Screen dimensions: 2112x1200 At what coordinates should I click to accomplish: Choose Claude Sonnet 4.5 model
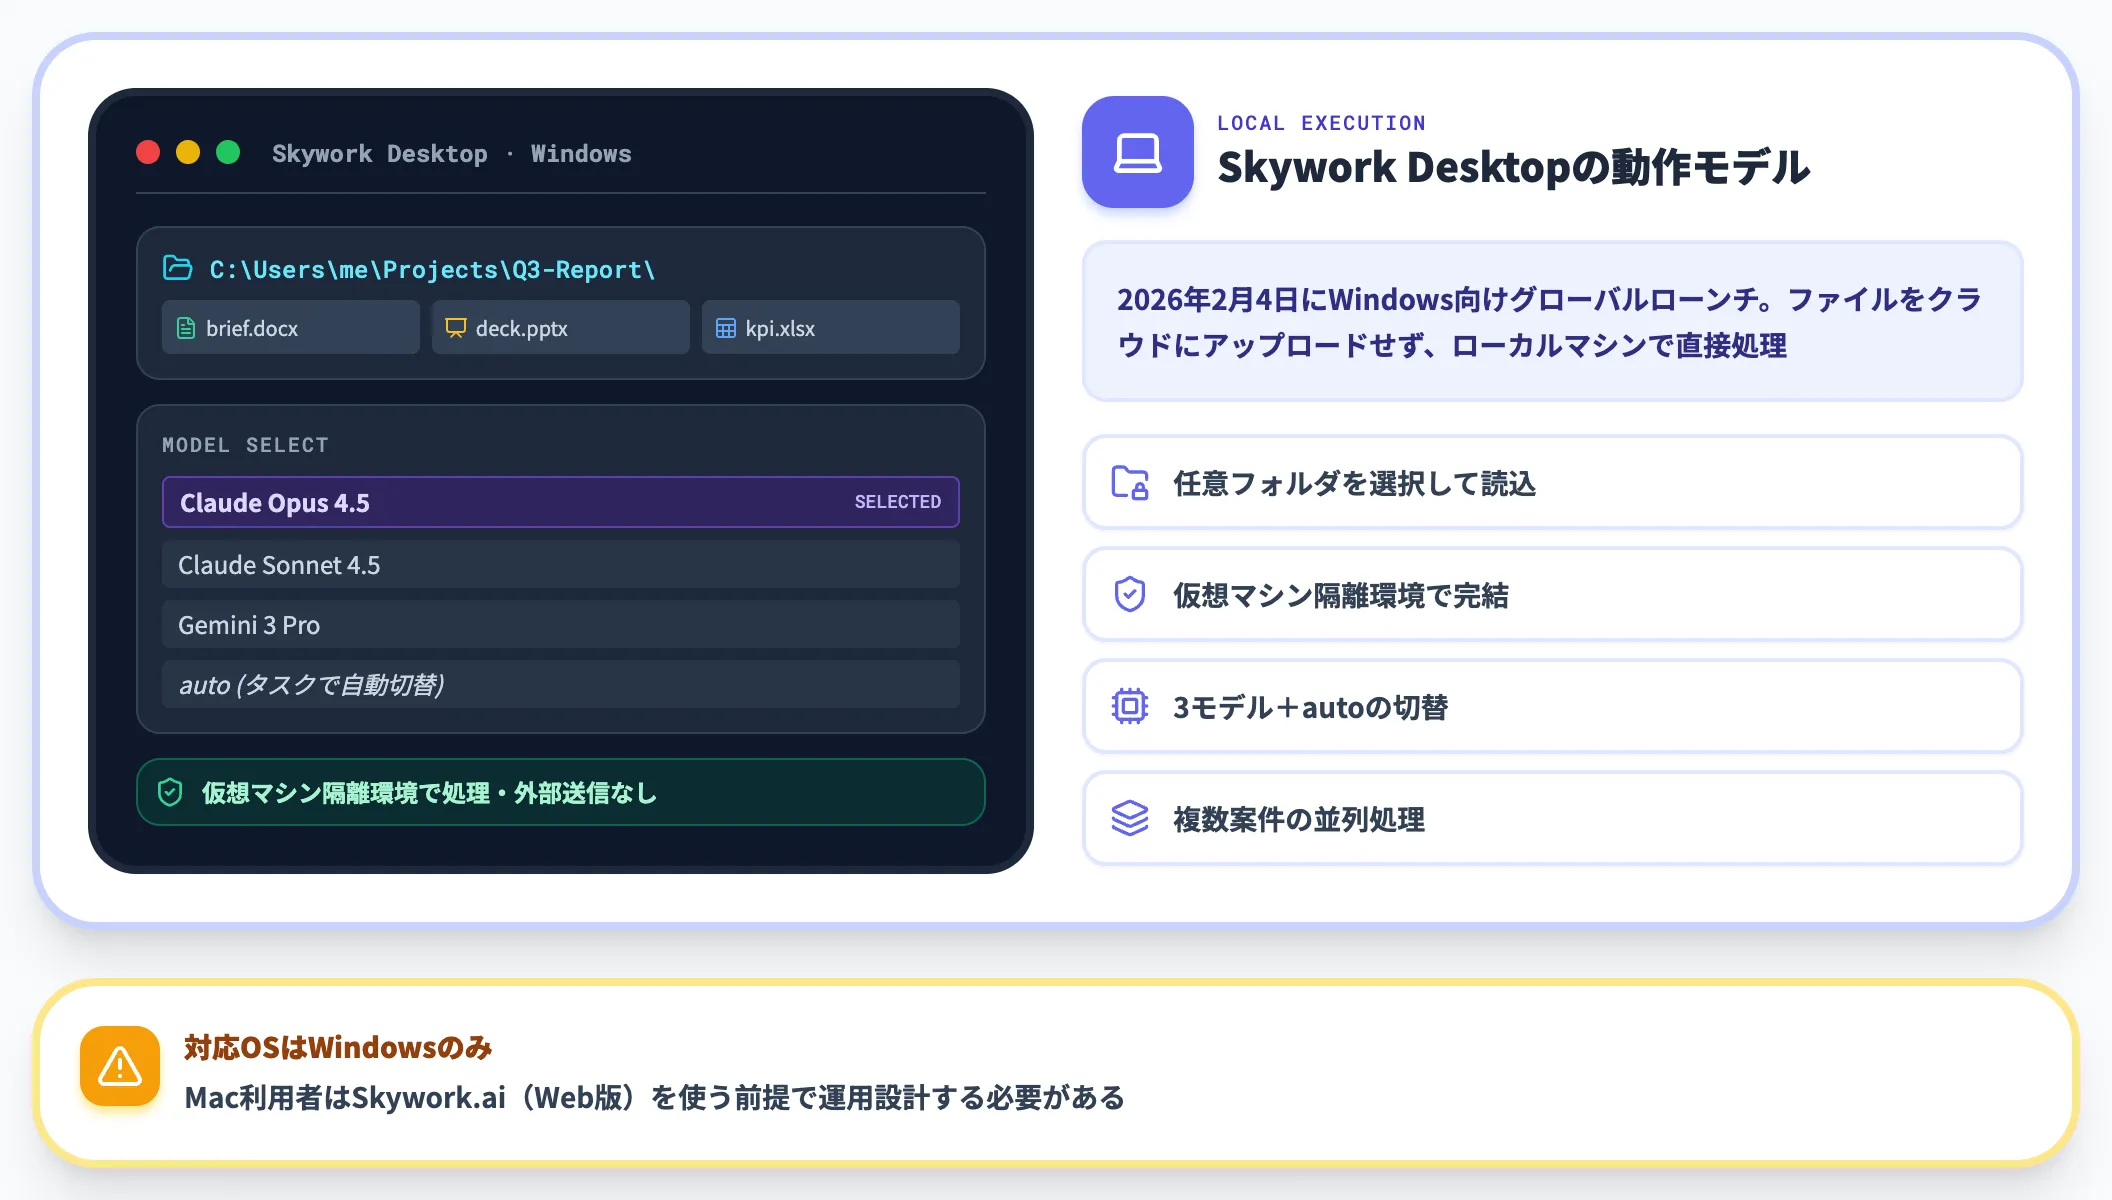(x=561, y=565)
